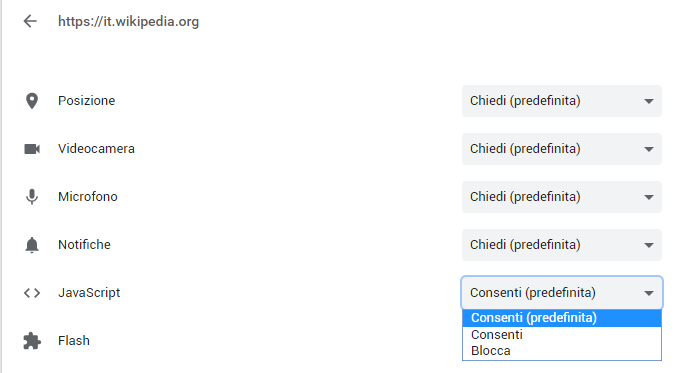680x373 pixels.
Task: Click the Notifiche bell icon
Action: click(x=32, y=245)
